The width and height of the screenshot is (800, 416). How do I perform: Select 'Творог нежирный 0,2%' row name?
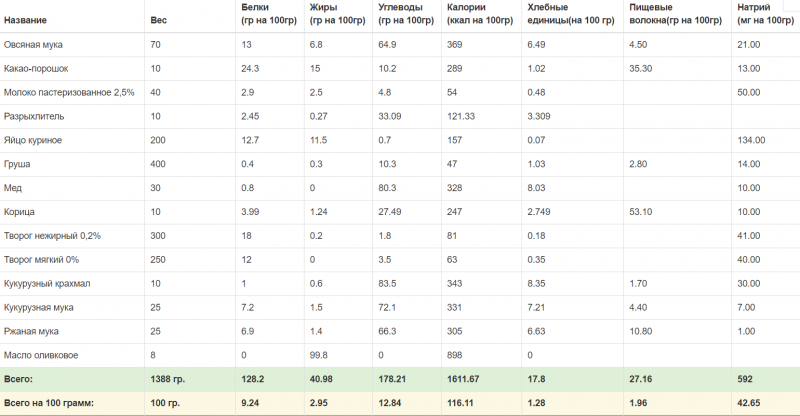[x=52, y=236]
